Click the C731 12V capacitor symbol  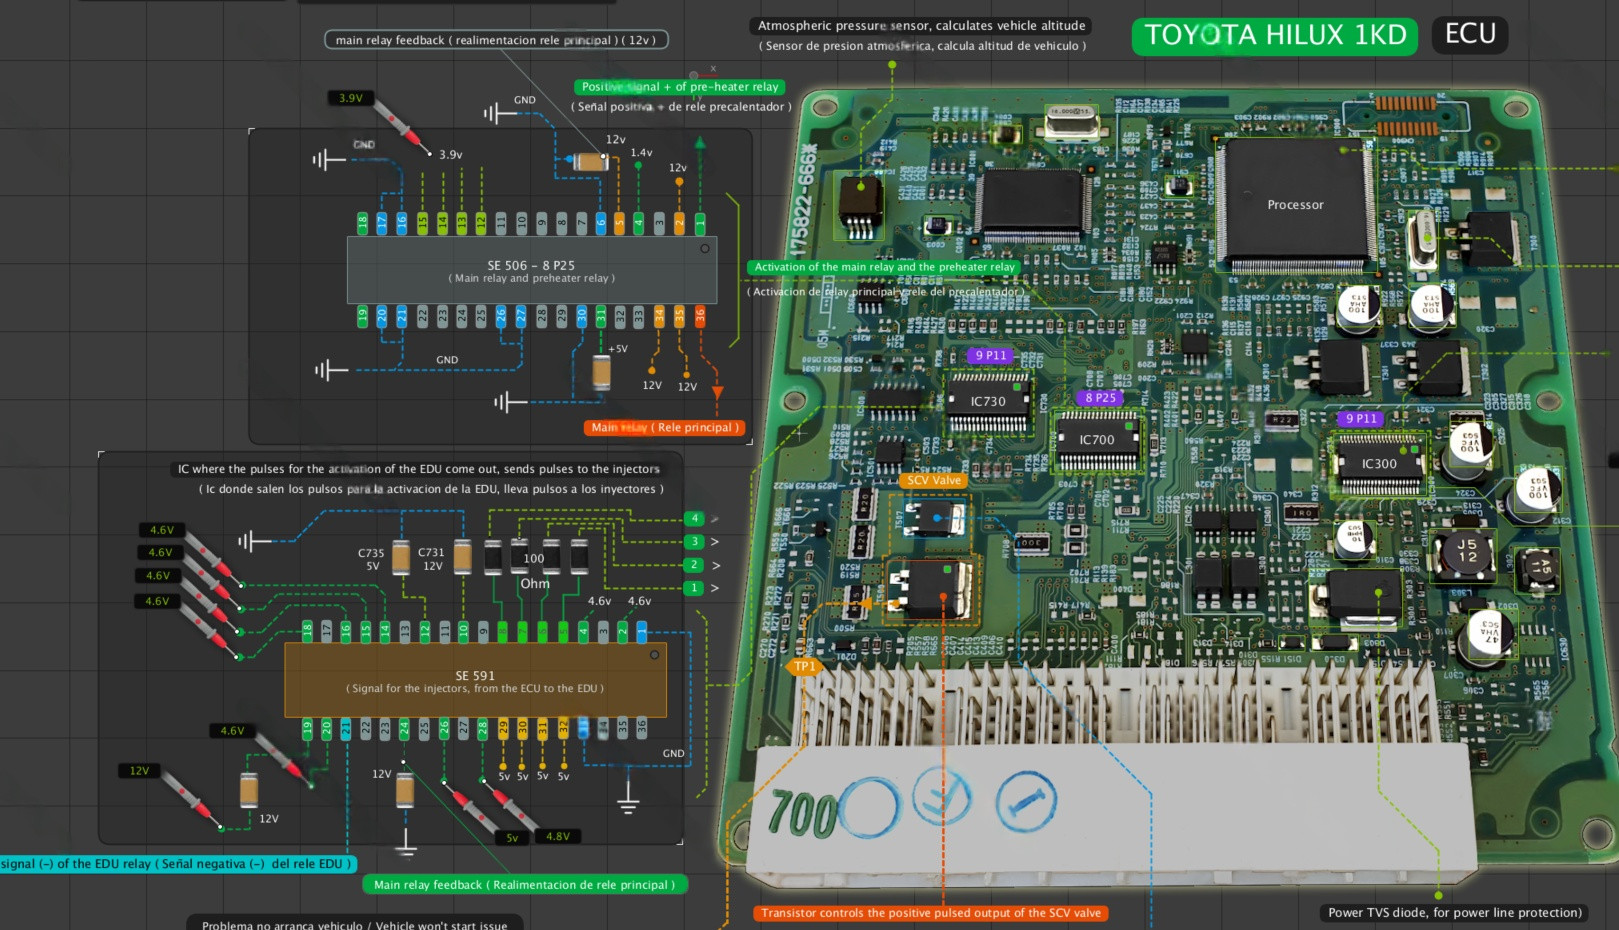462,557
